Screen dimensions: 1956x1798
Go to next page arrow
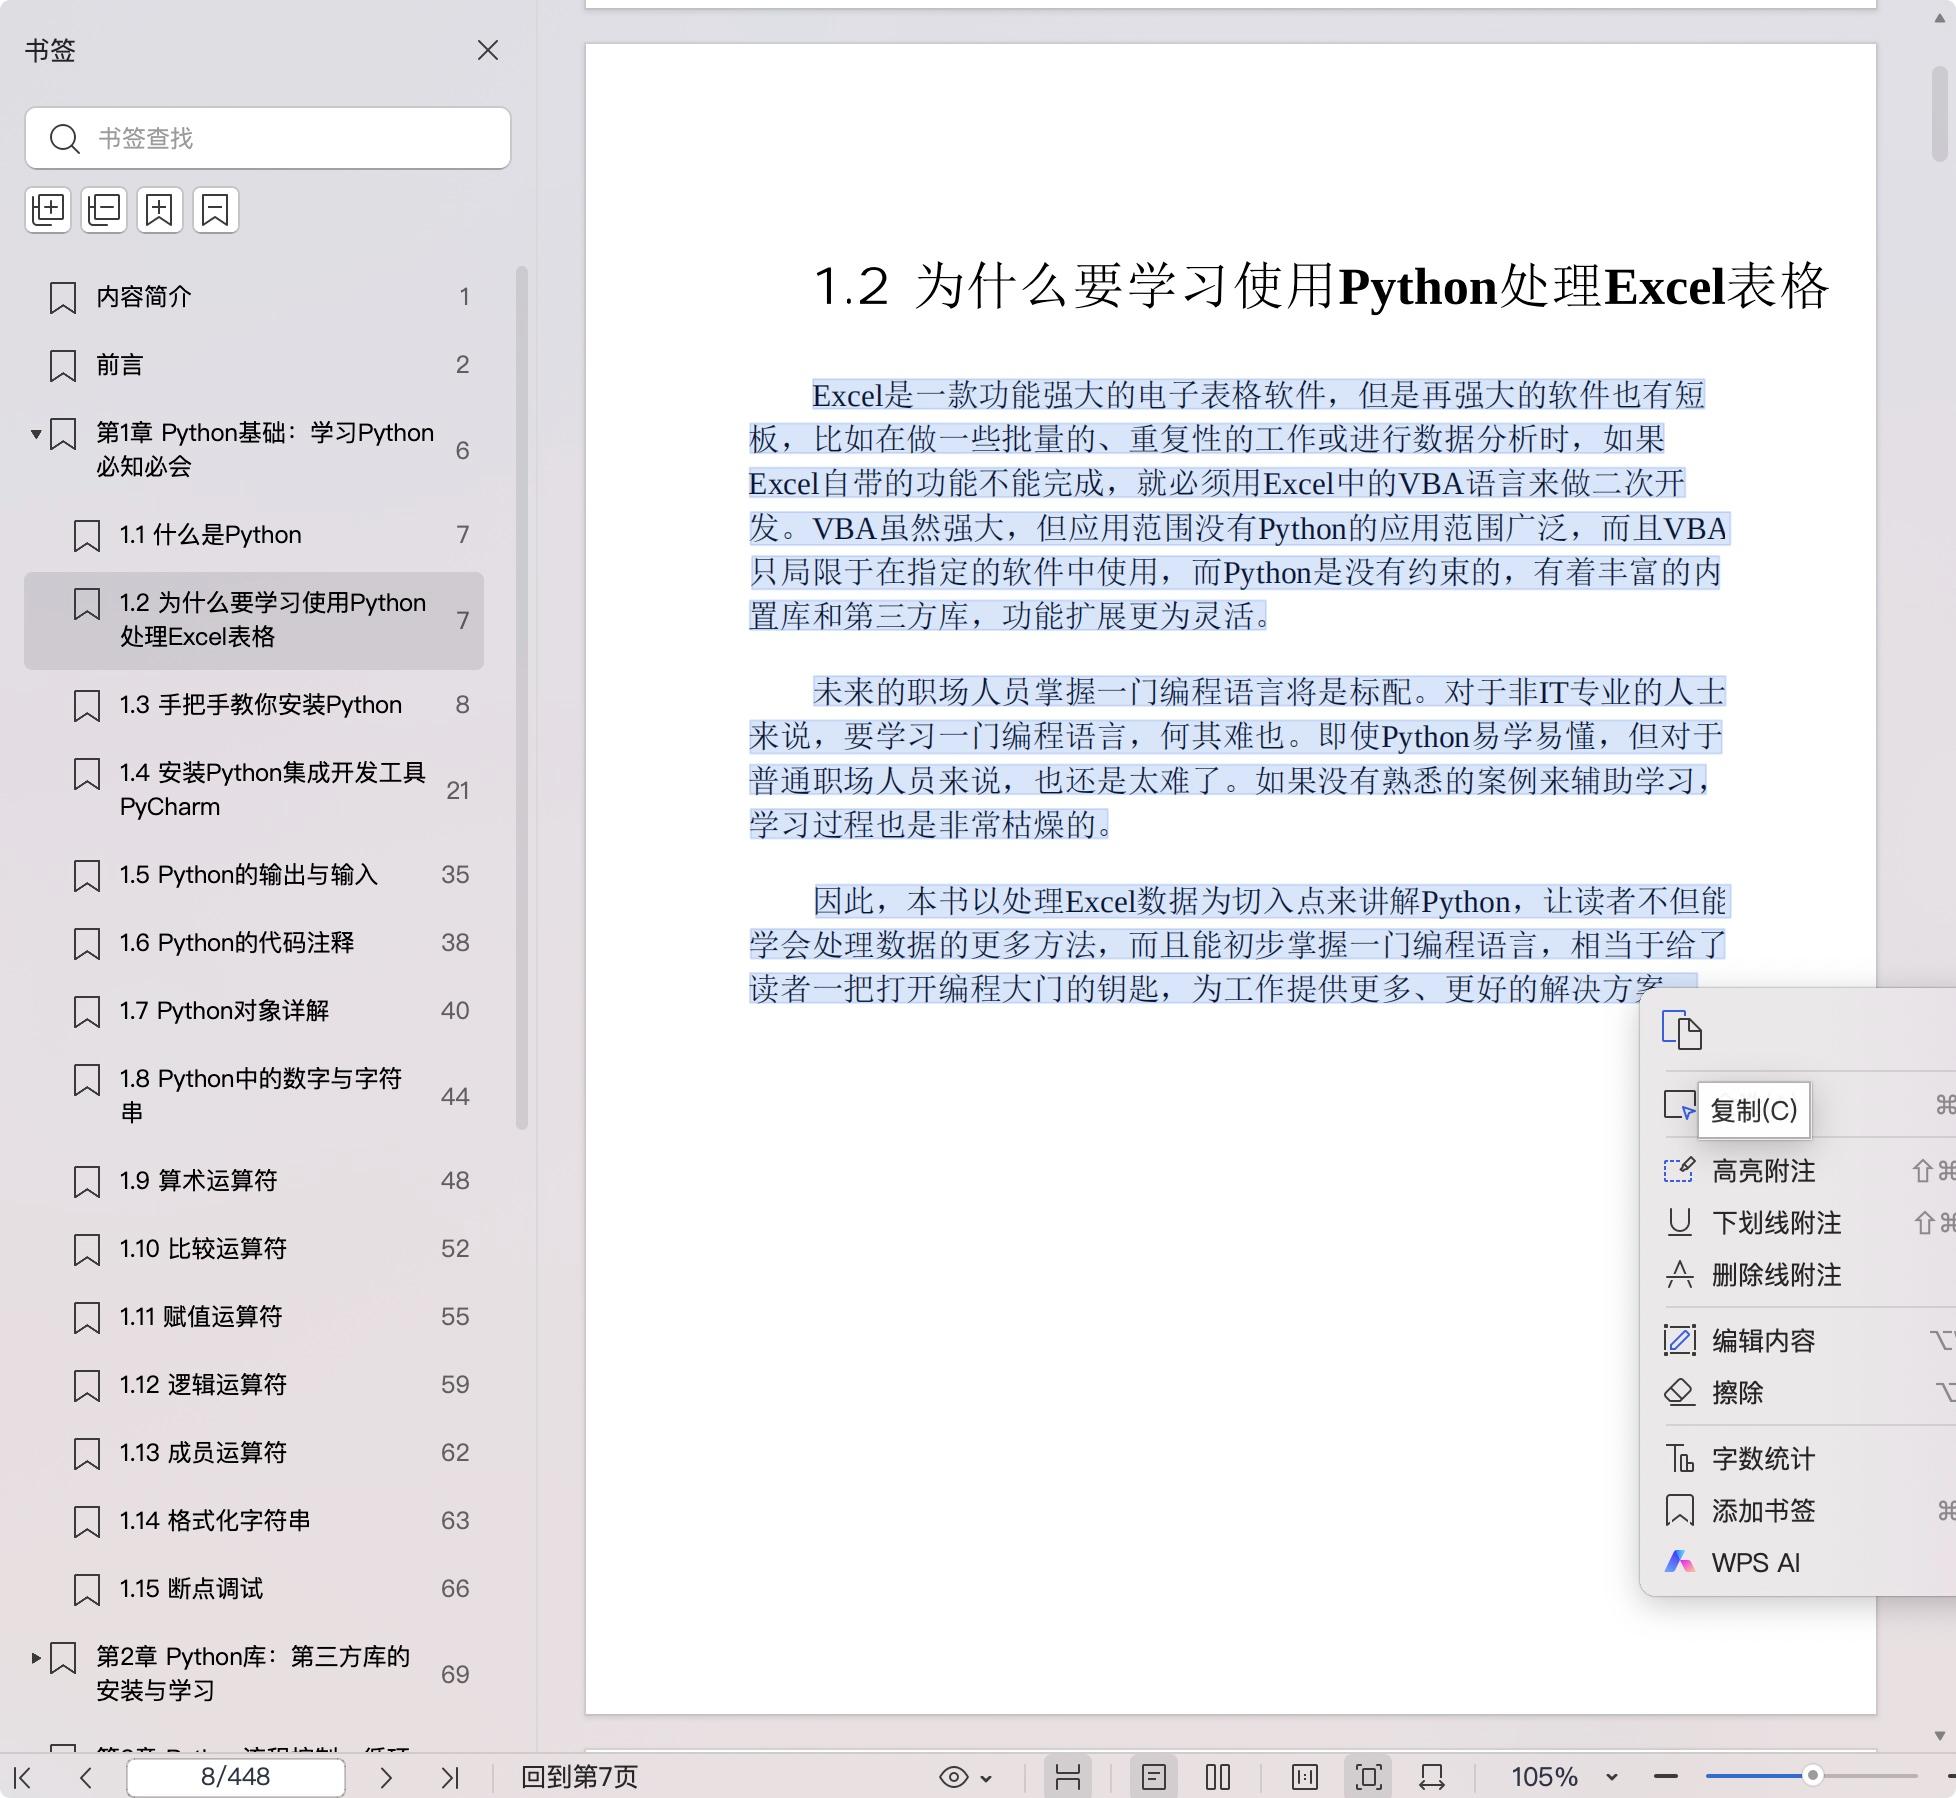click(386, 1777)
